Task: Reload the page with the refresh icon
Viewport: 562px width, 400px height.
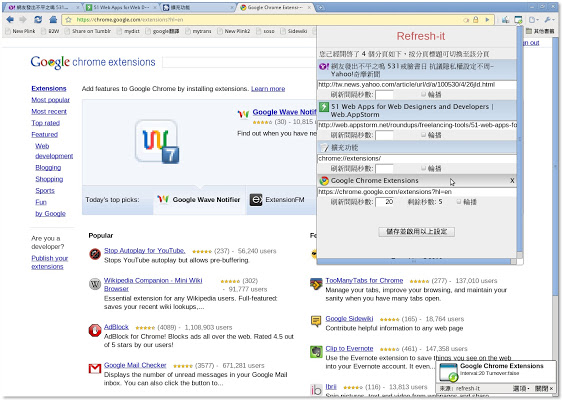Action: [x=38, y=20]
